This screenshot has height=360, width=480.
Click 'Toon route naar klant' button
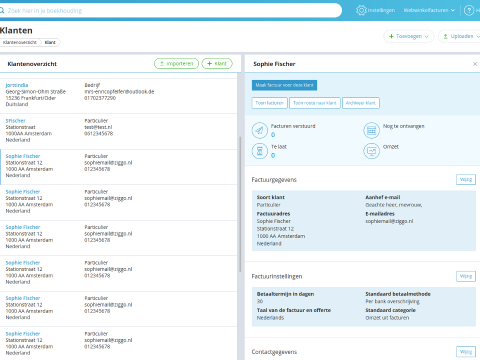click(x=315, y=103)
